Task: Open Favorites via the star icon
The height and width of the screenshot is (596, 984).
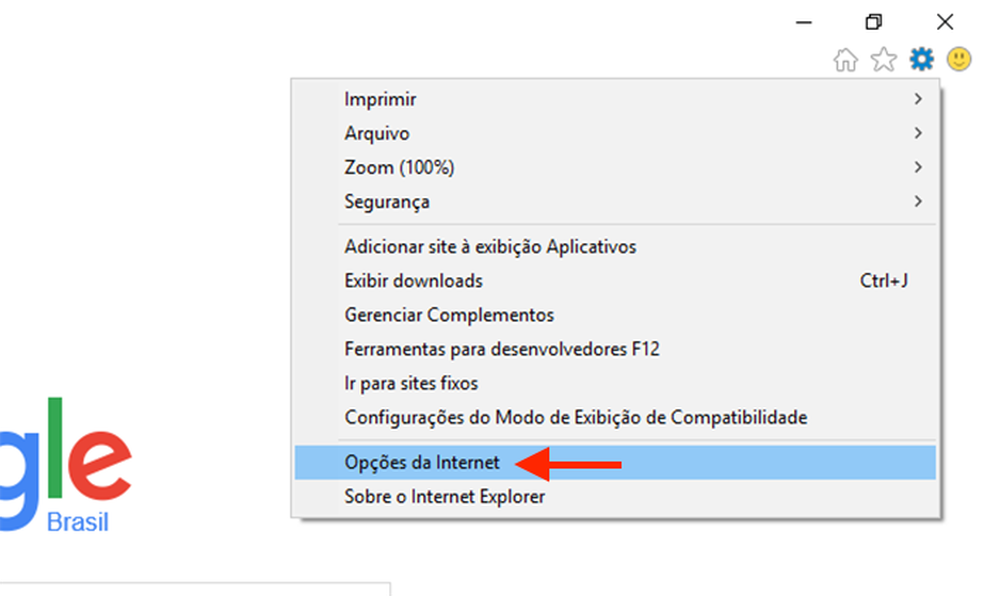Action: tap(883, 59)
